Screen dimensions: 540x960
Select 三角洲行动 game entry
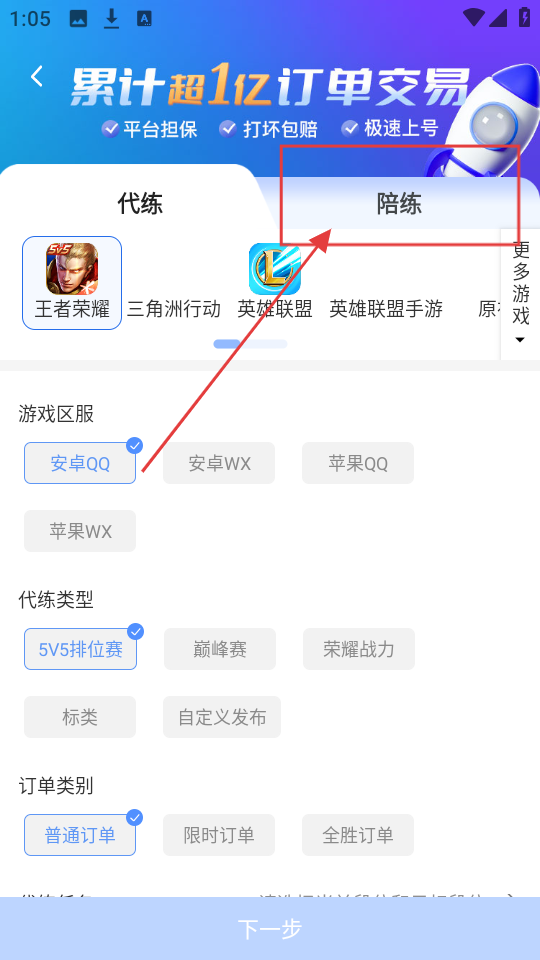click(x=174, y=309)
